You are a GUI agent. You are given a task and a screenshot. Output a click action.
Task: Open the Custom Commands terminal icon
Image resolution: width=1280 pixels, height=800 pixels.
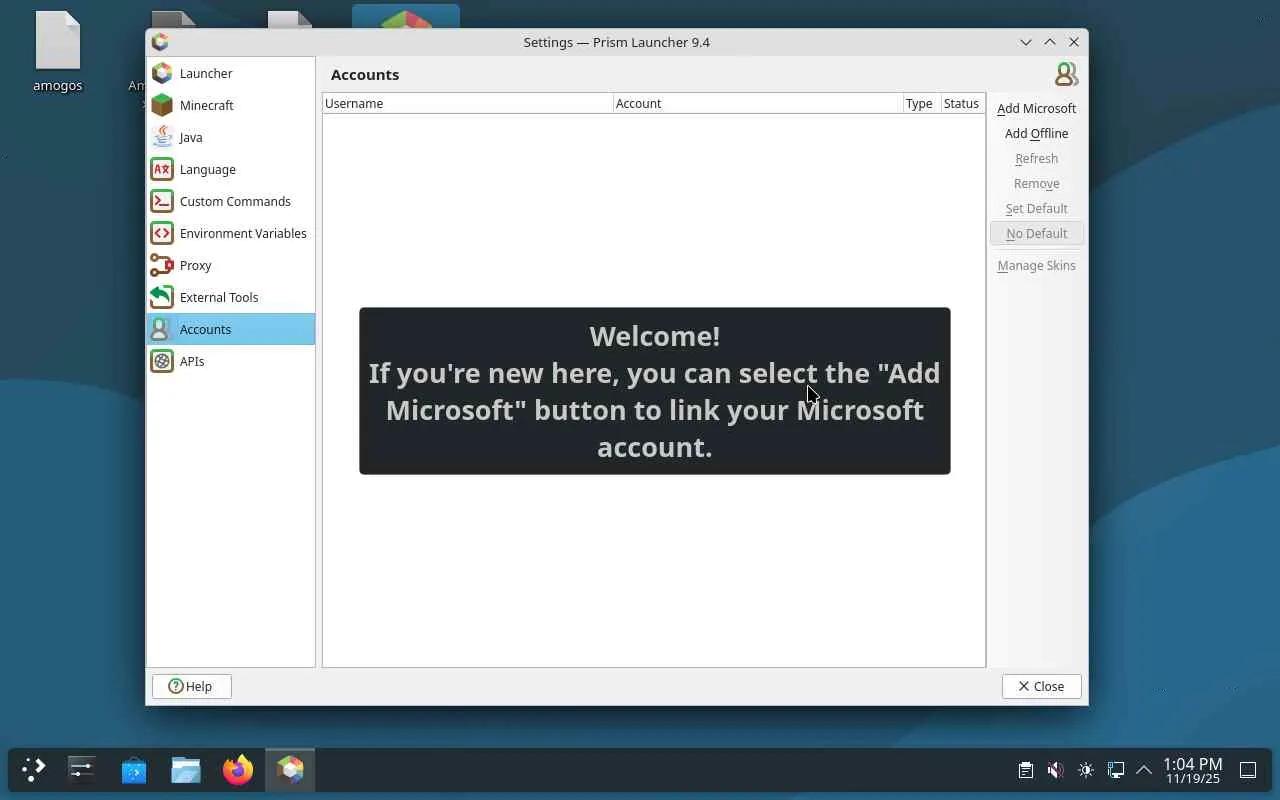coord(162,201)
